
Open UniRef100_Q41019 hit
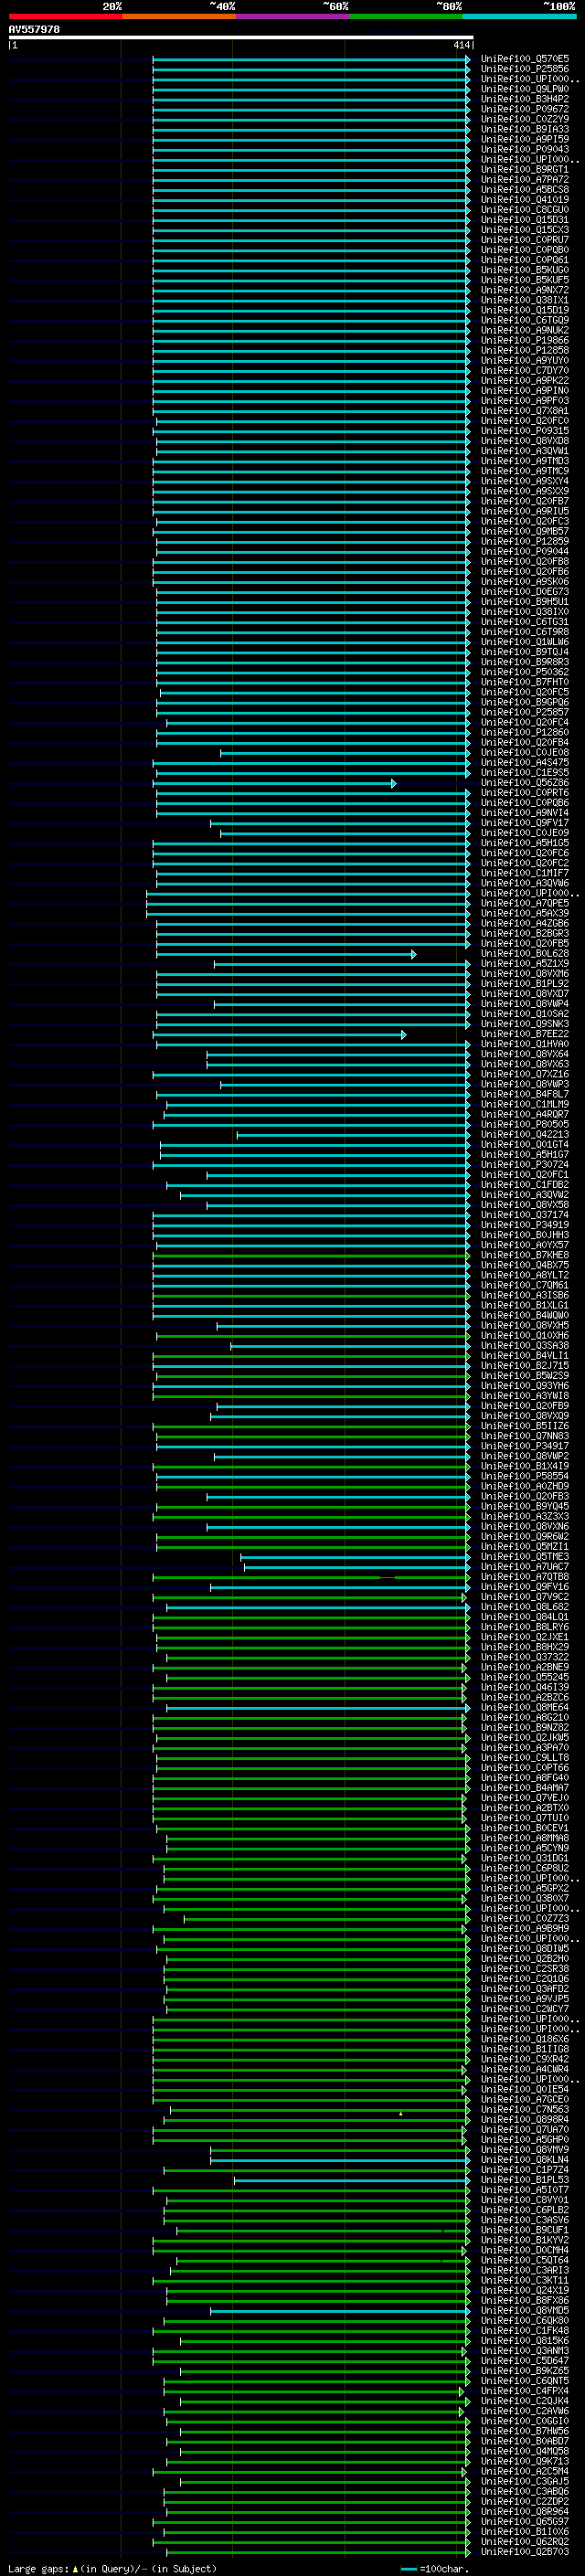point(525,199)
